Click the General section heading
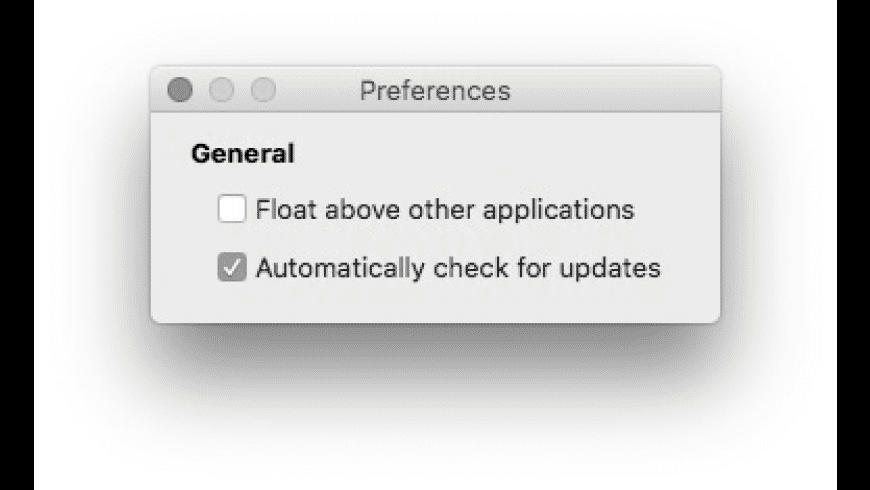This screenshot has height=490, width=870. [243, 154]
